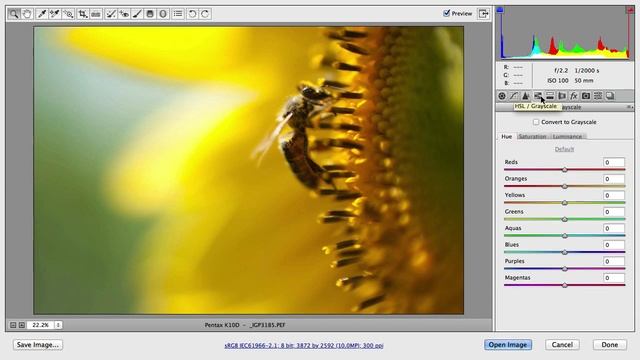
Task: Select the Radial Filter tool
Action: 163,14
